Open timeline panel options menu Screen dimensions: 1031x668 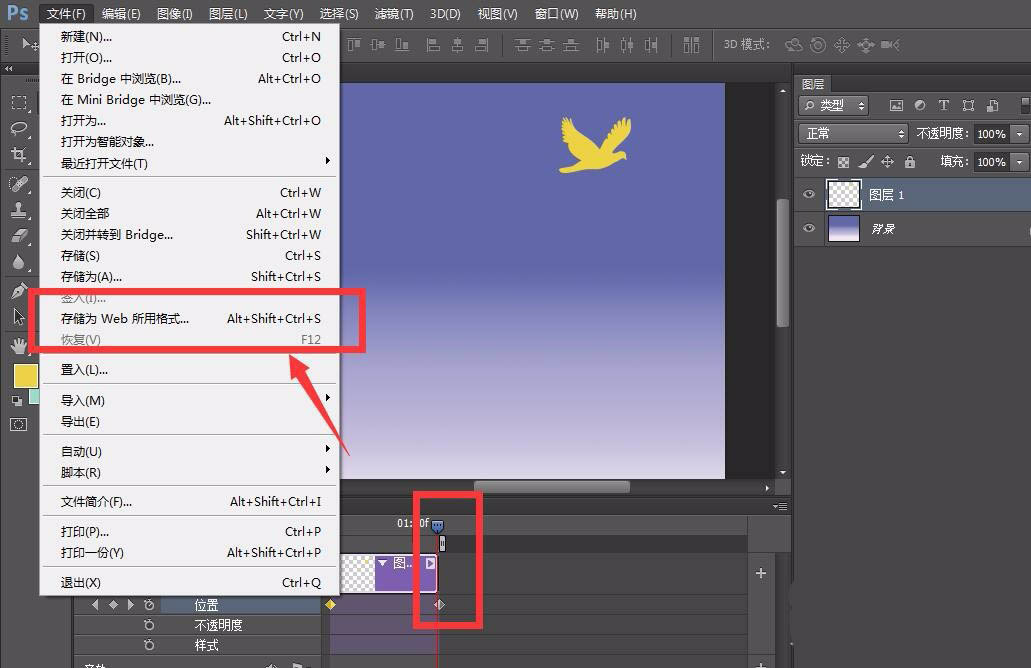tap(780, 506)
